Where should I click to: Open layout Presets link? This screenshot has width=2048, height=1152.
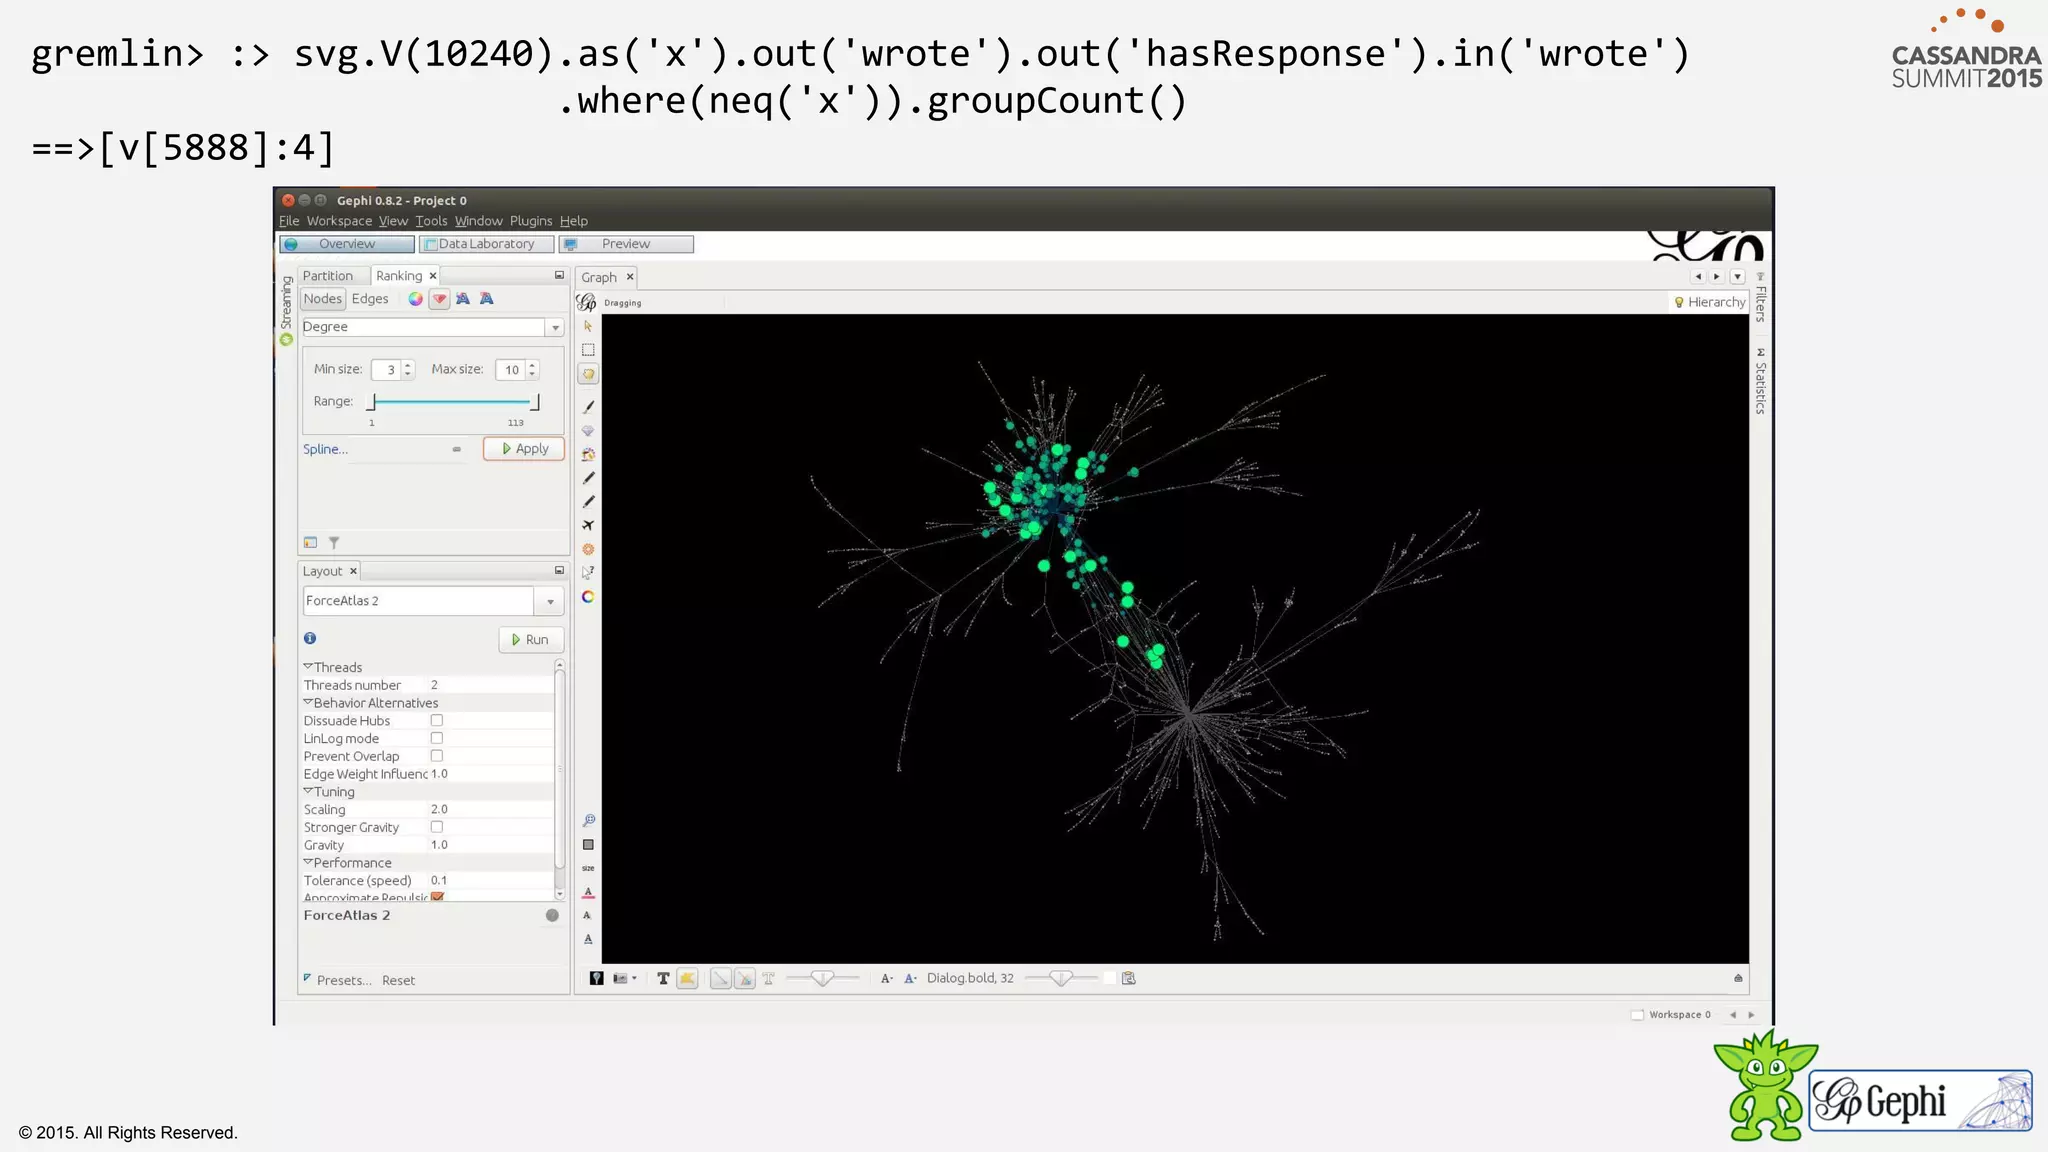click(344, 981)
